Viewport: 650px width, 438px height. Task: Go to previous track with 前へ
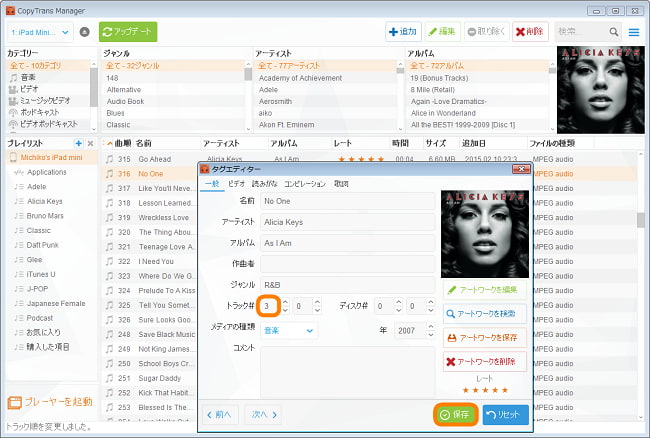(x=220, y=414)
